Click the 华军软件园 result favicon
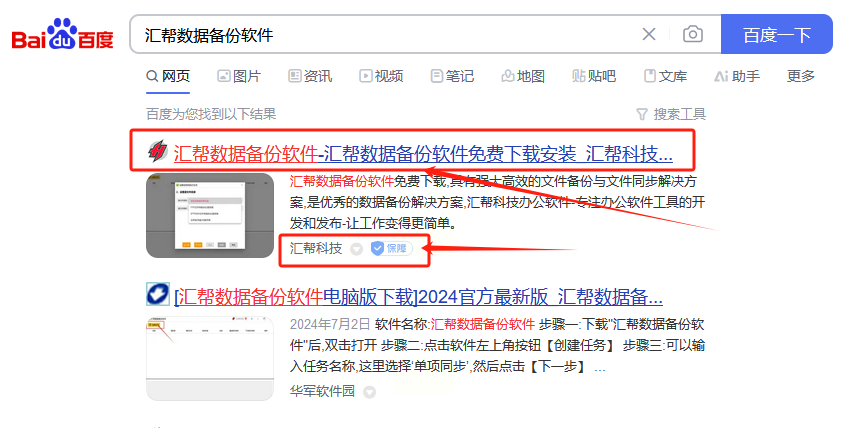The image size is (847, 428). coord(158,294)
